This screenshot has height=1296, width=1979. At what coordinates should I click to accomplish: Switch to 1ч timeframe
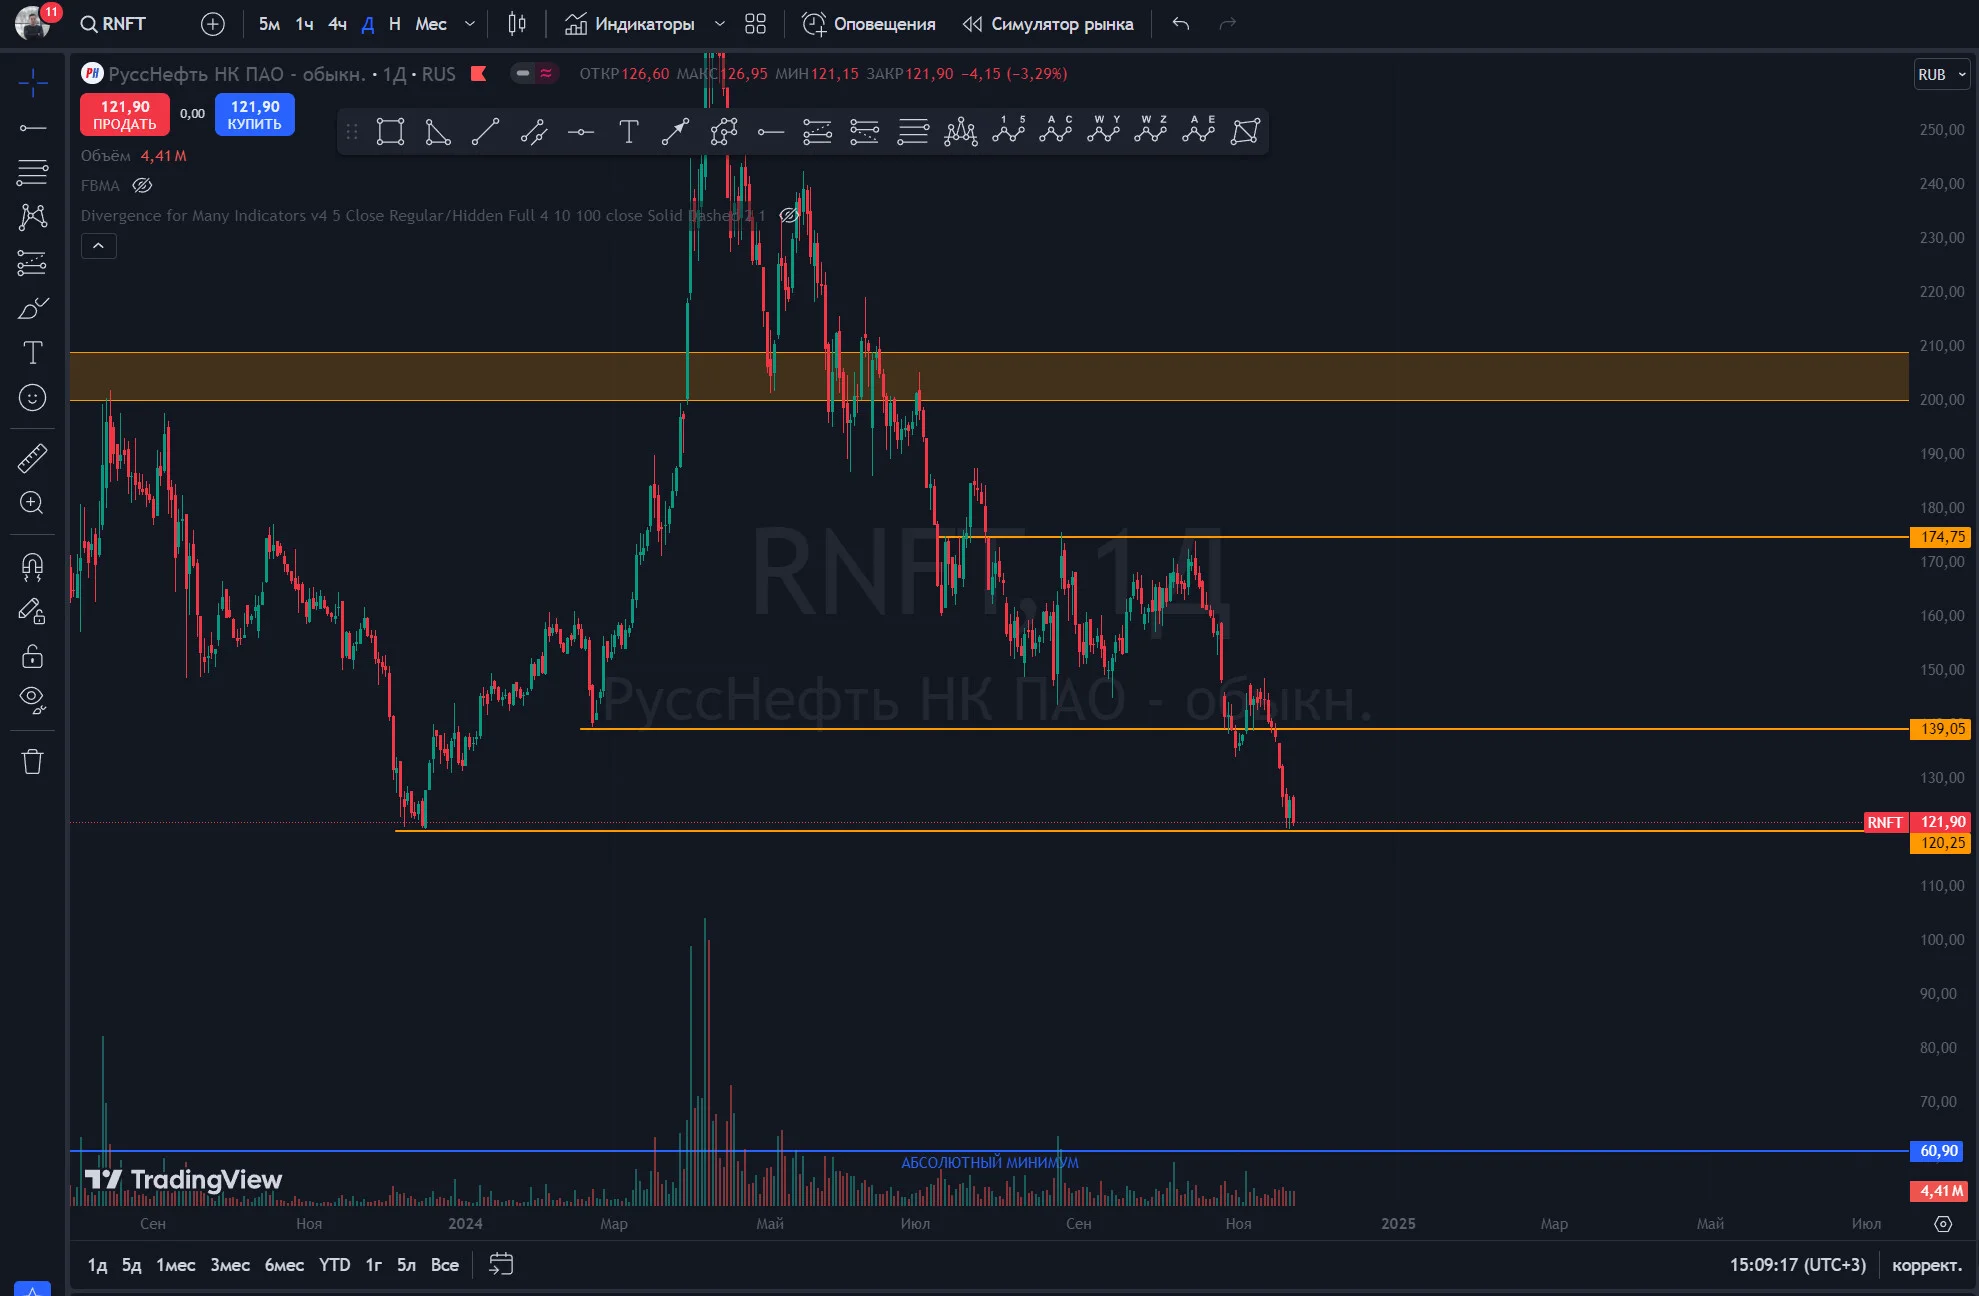(304, 24)
